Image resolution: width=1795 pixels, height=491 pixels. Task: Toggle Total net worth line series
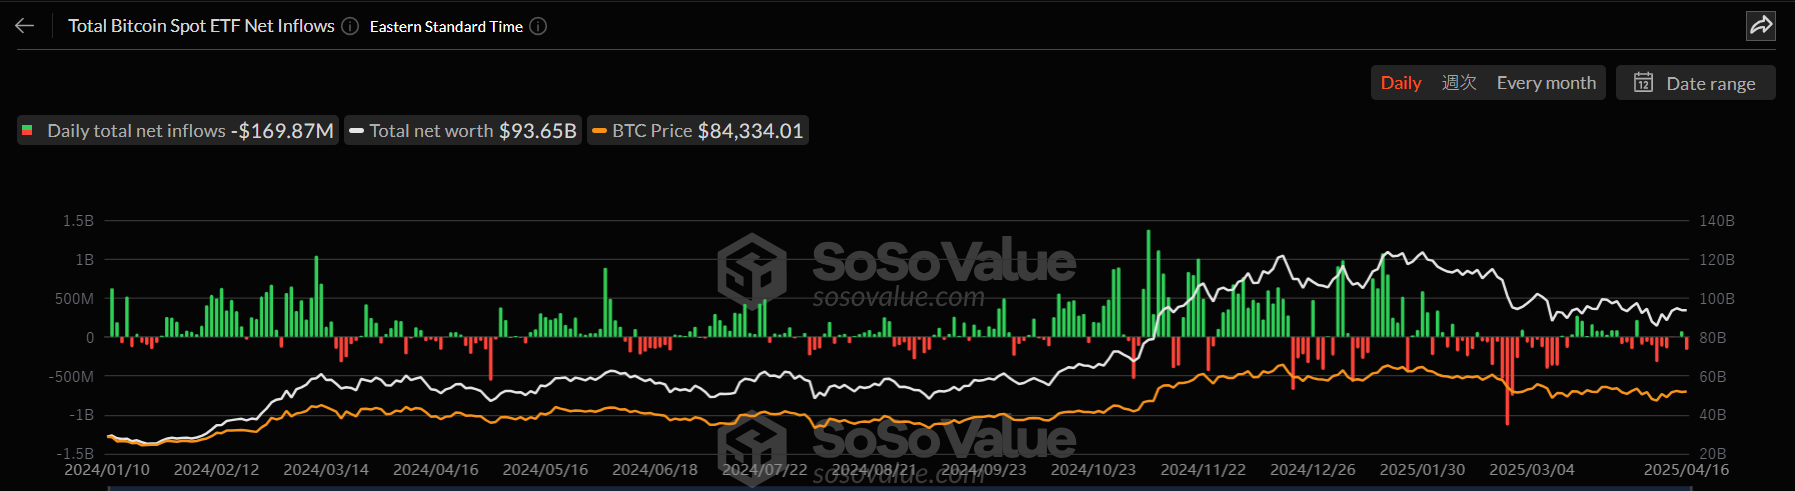click(x=463, y=131)
